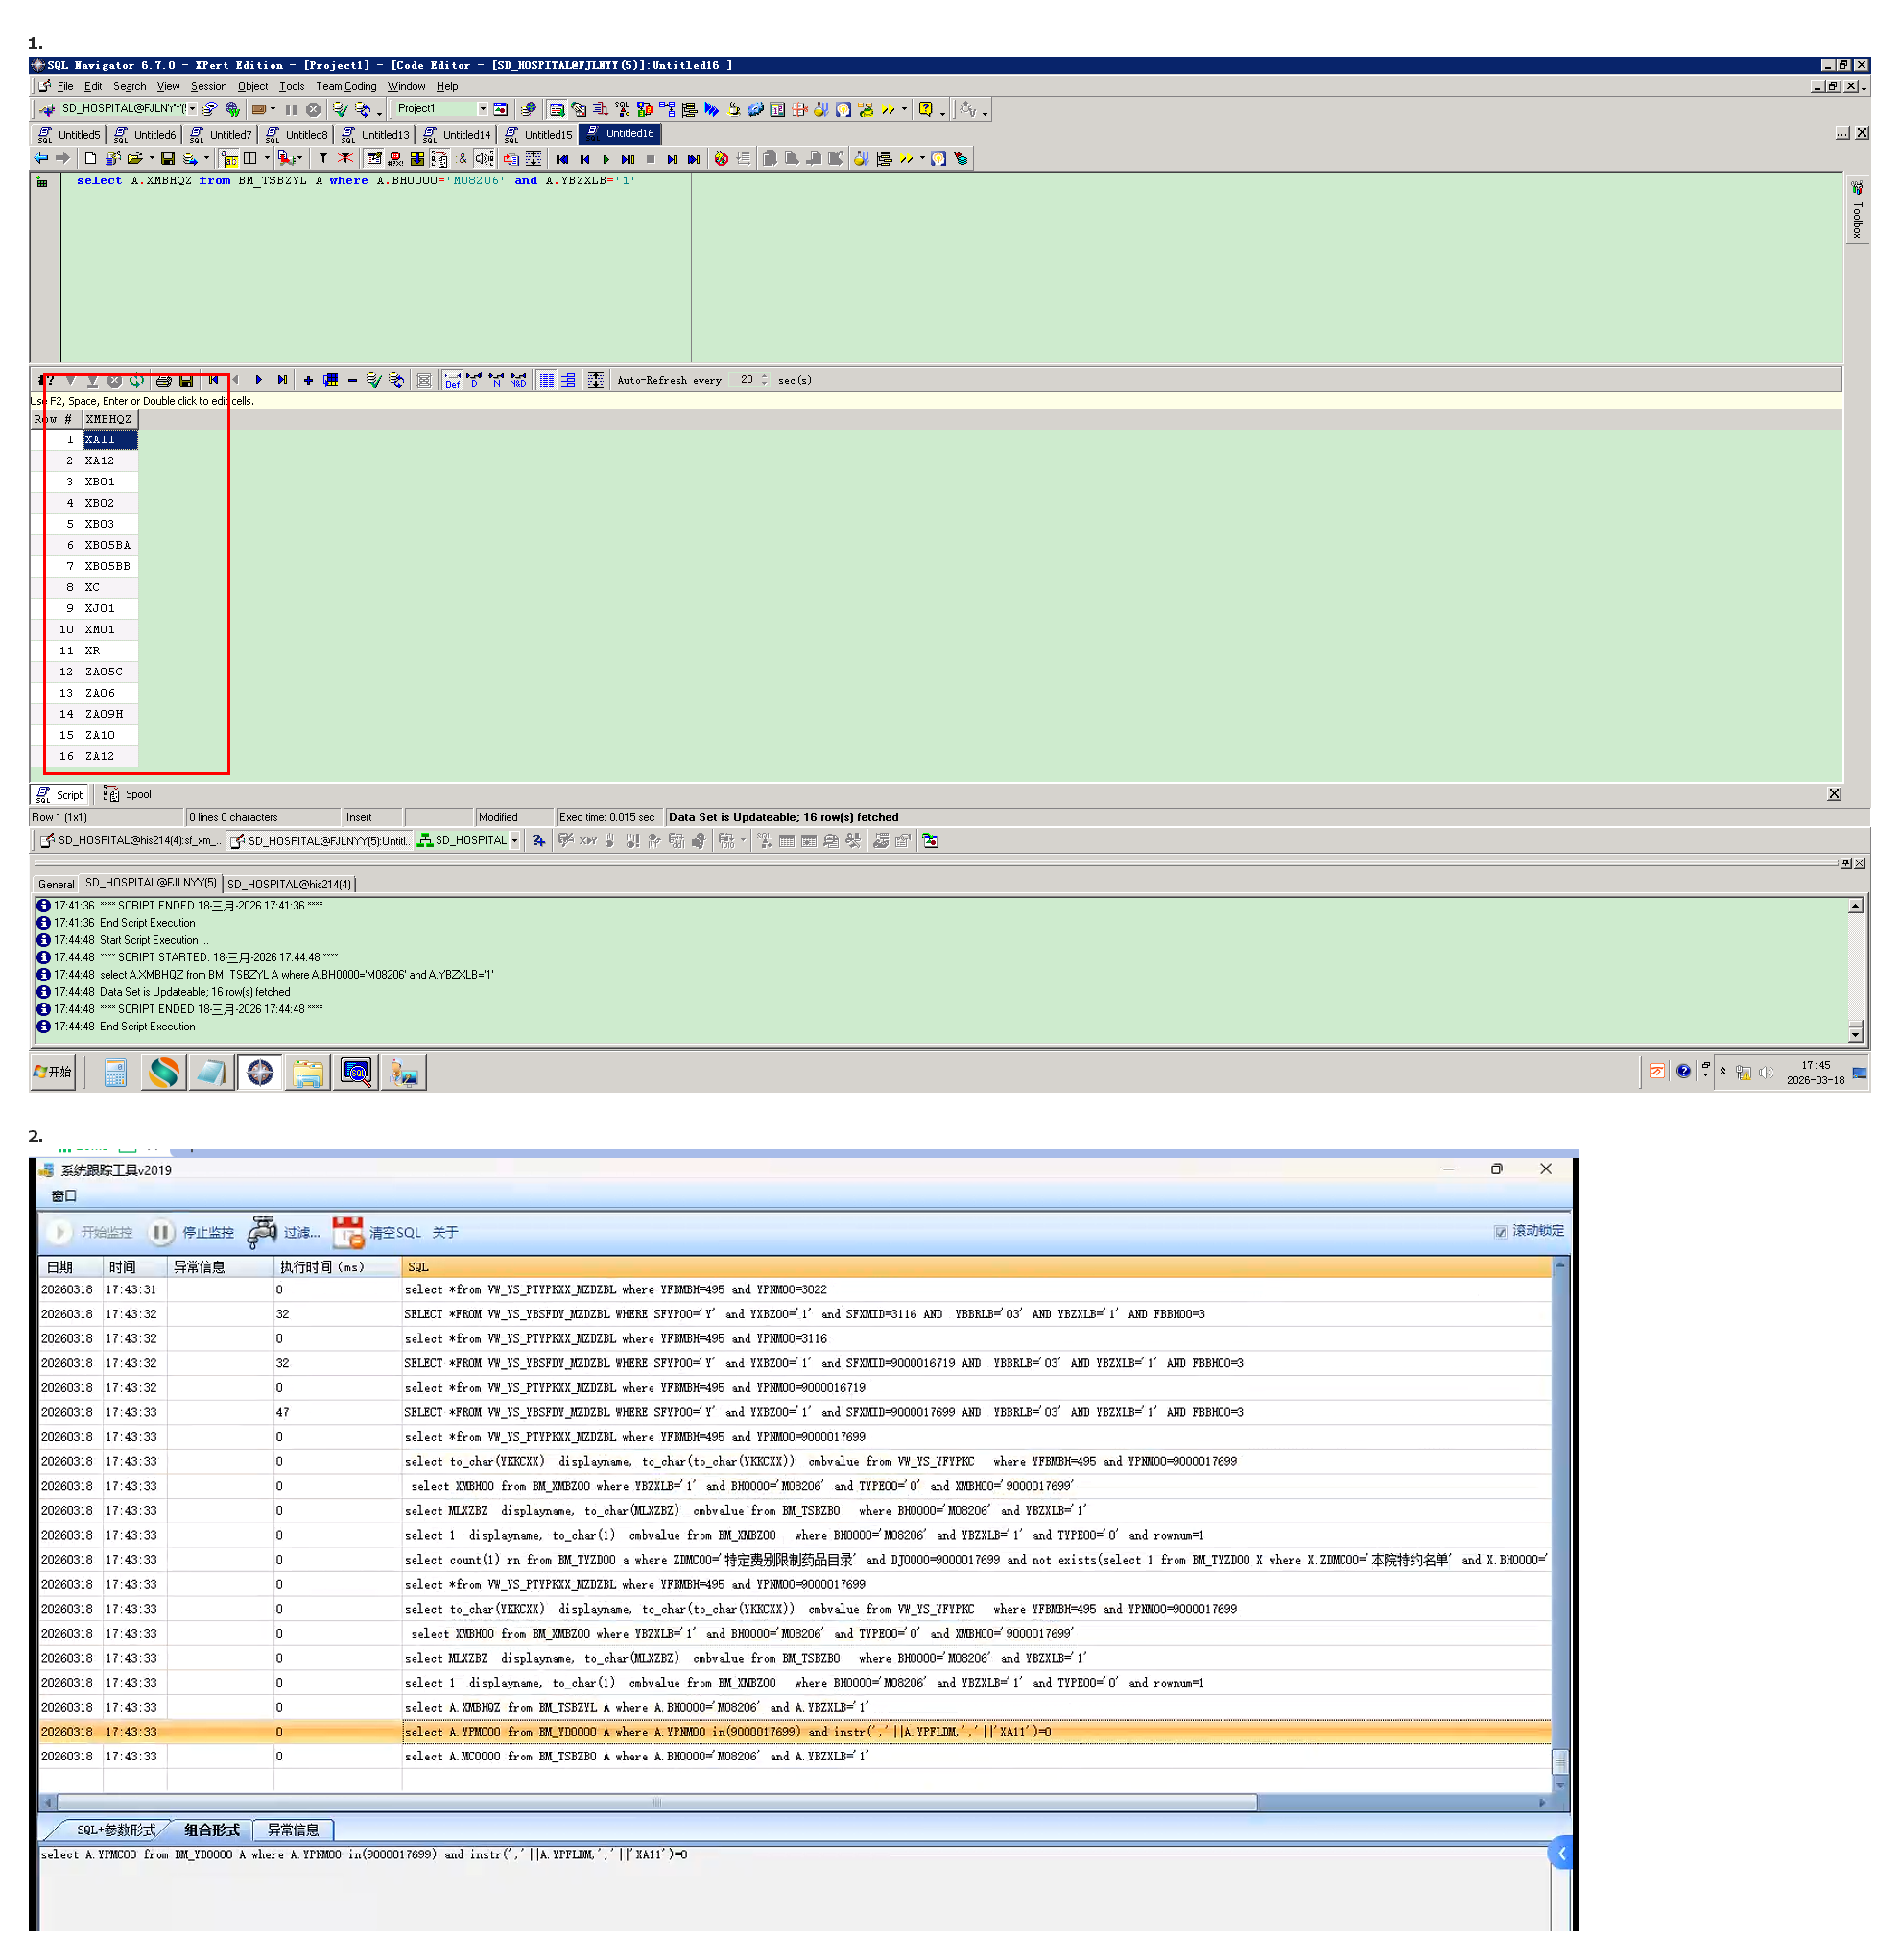Expand the Project1 combo box
The width and height of the screenshot is (1900, 1960).
tap(482, 109)
